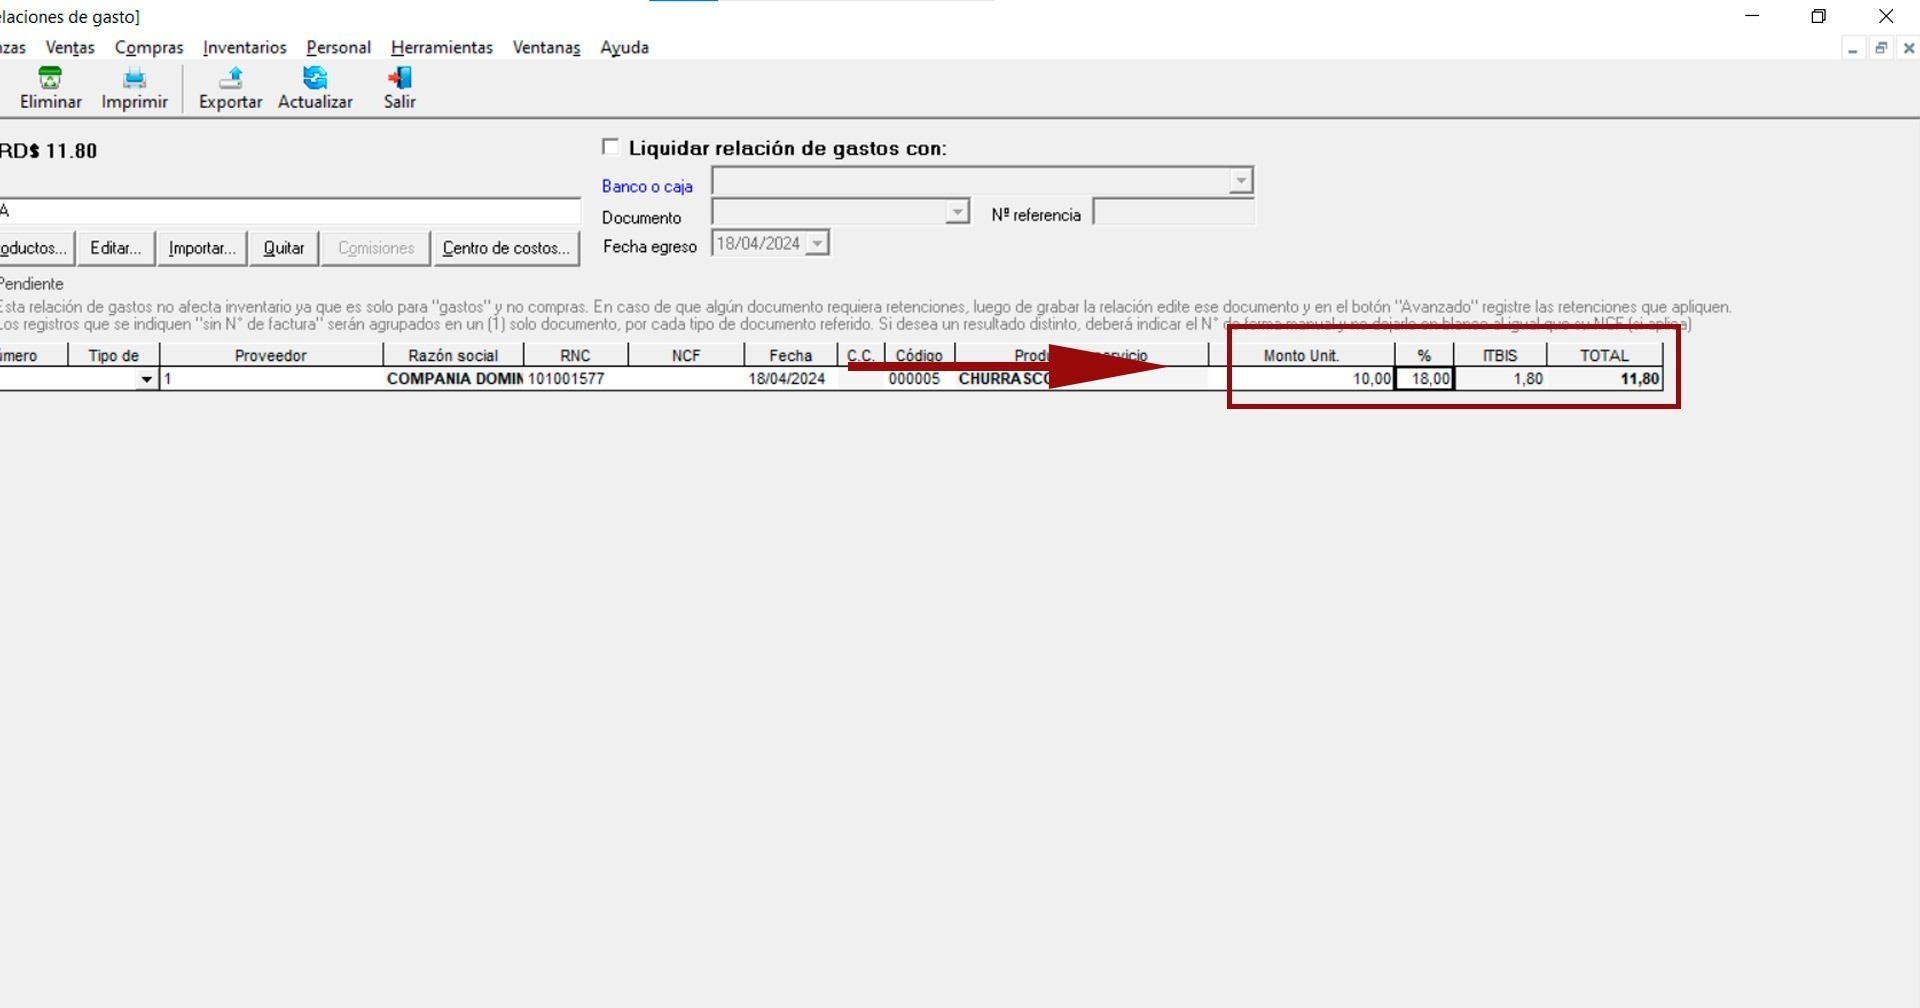
Task: Open the Documento combo box
Action: (957, 212)
